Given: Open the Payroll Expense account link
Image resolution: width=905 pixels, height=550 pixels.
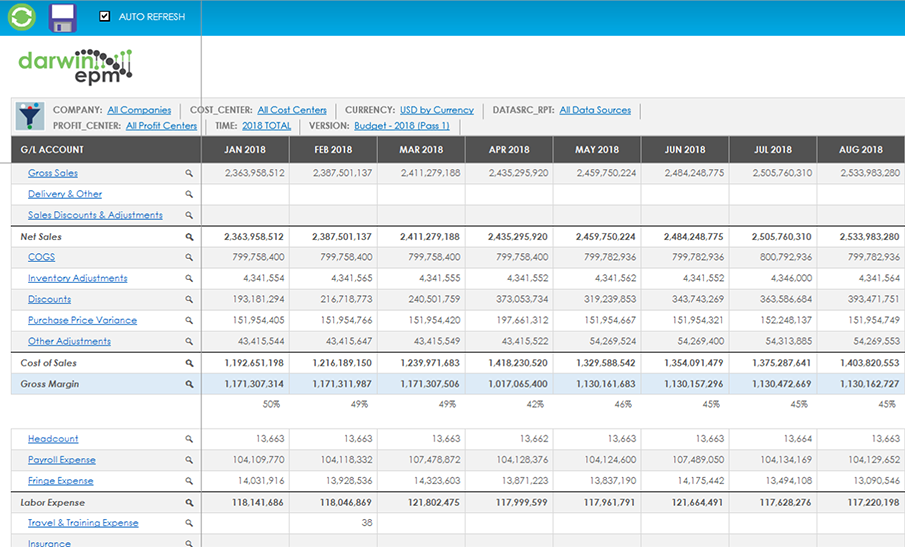Looking at the screenshot, I should [x=62, y=459].
